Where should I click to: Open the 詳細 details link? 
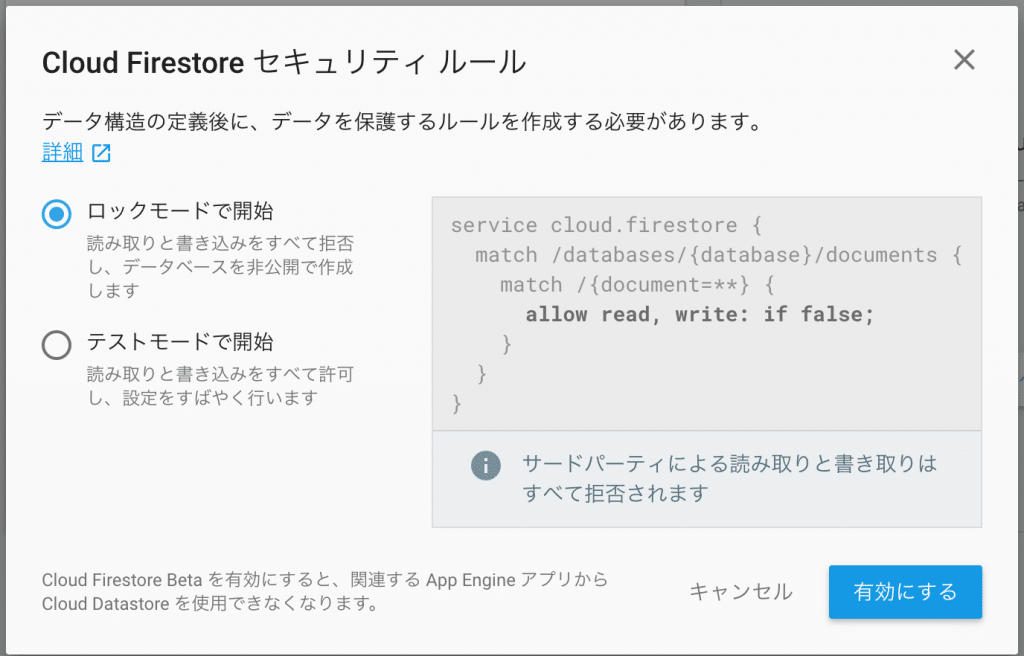click(63, 152)
